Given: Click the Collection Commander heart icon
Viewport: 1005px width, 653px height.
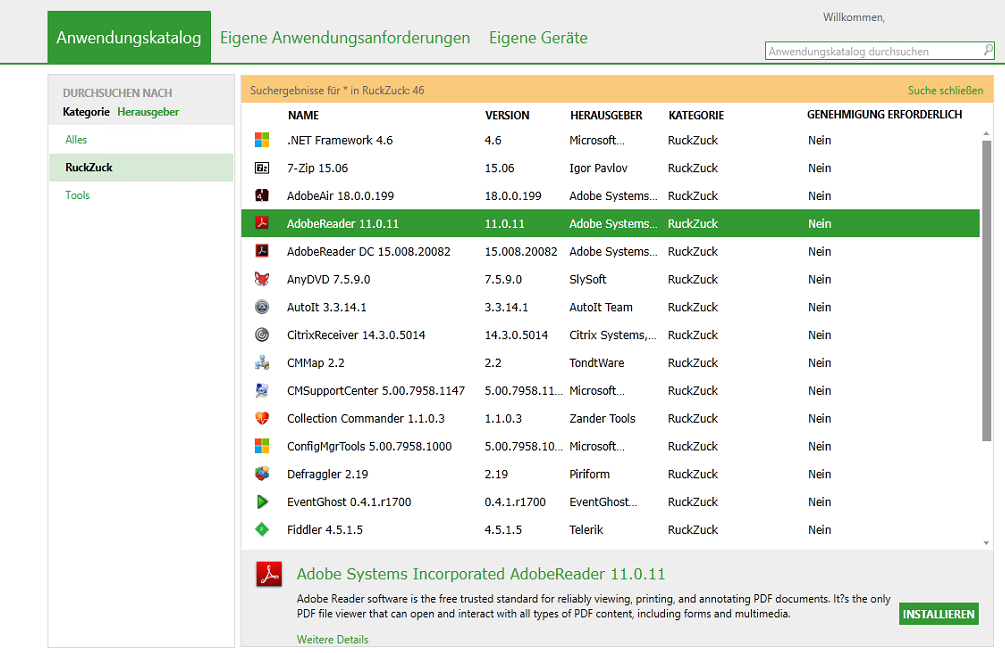Looking at the screenshot, I should 262,418.
